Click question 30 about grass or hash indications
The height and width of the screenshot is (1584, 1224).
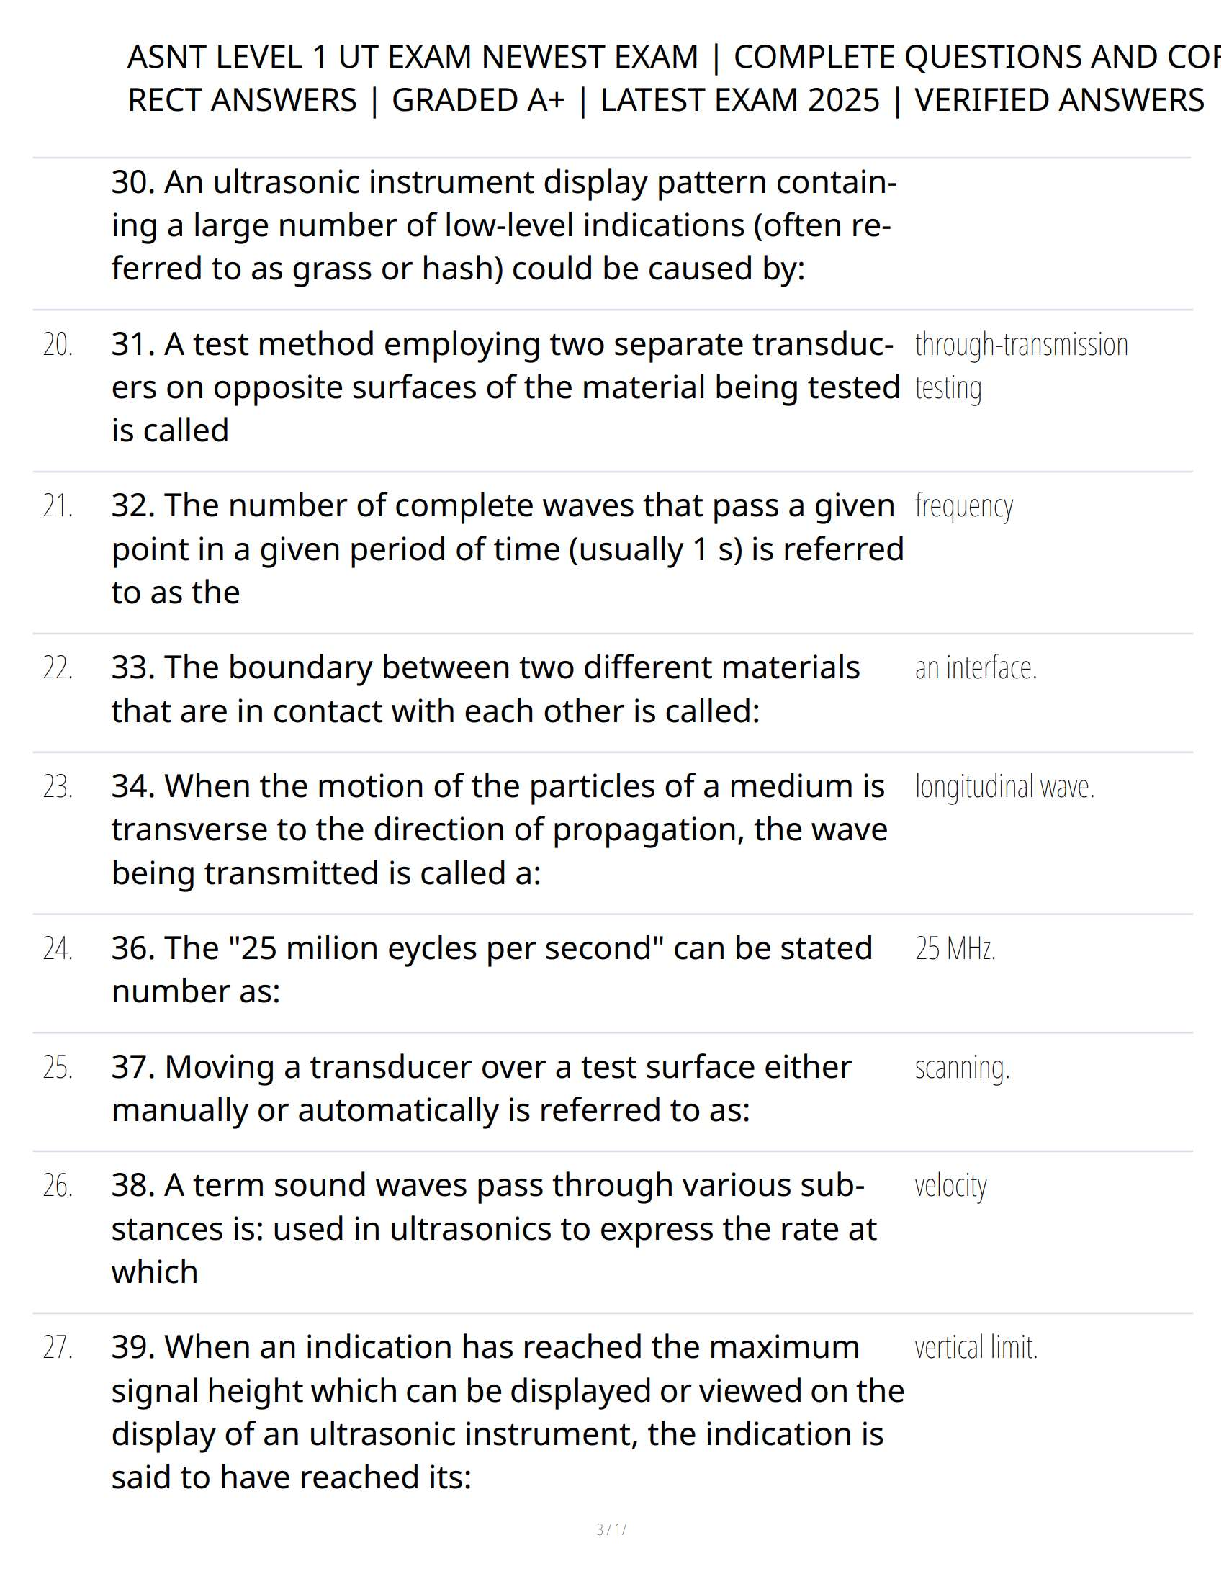point(503,225)
